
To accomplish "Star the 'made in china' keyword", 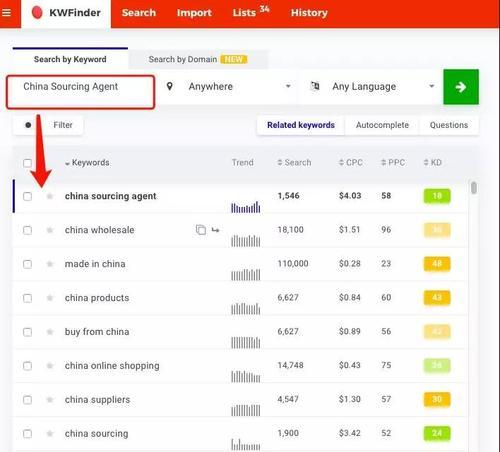I will pos(50,264).
